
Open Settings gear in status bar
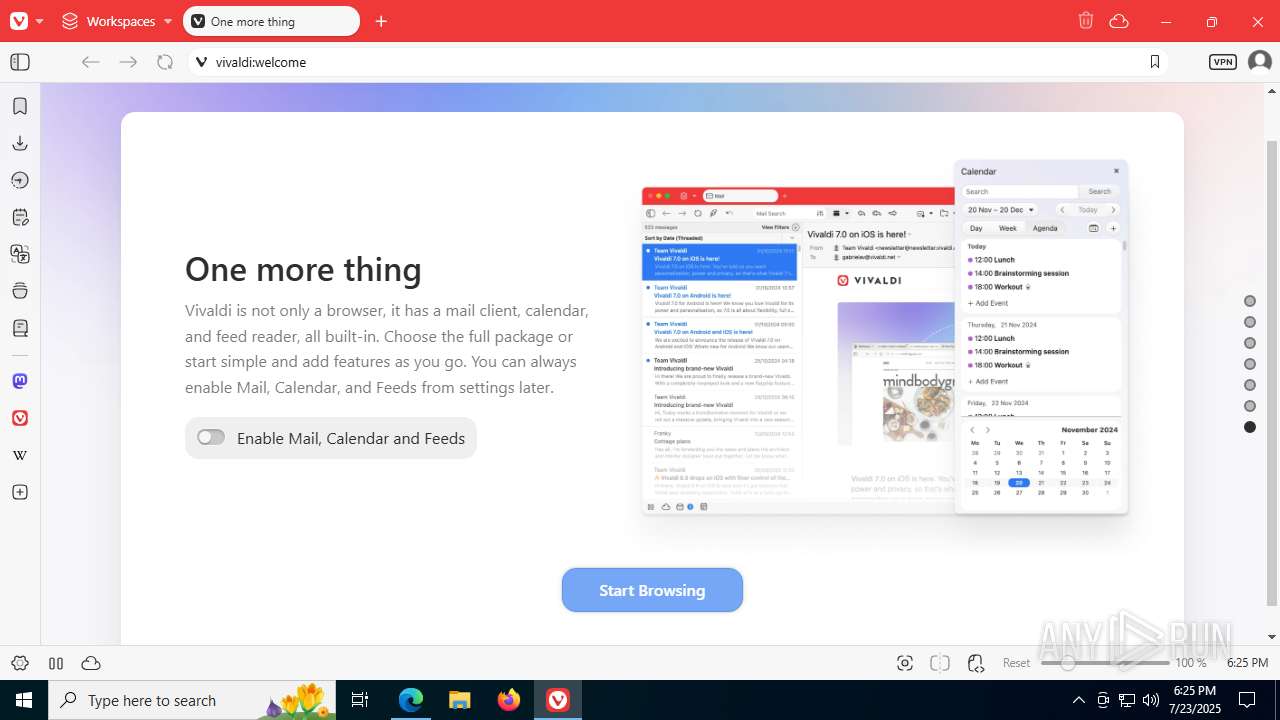click(19, 663)
